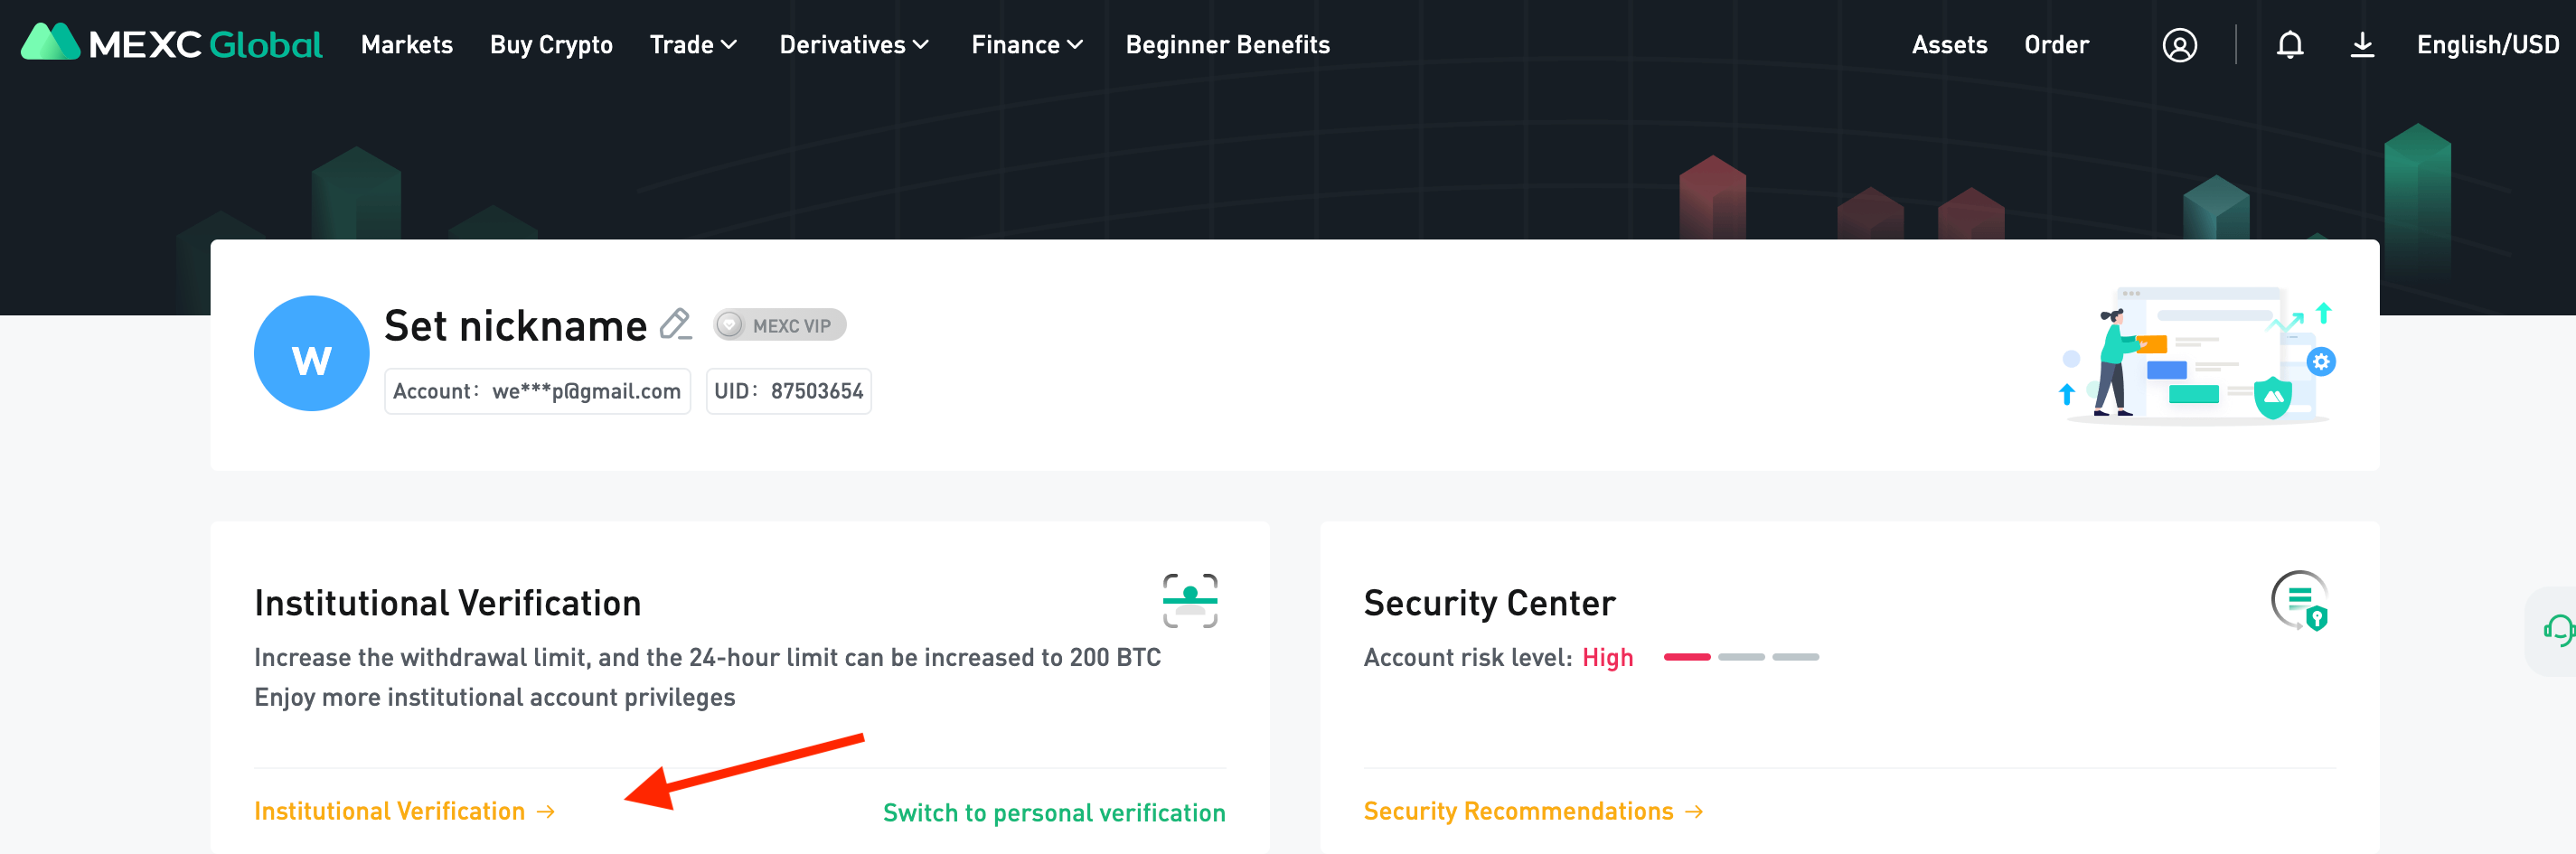This screenshot has width=2576, height=854.
Task: Click the Security Center shield icon
Action: point(2299,600)
